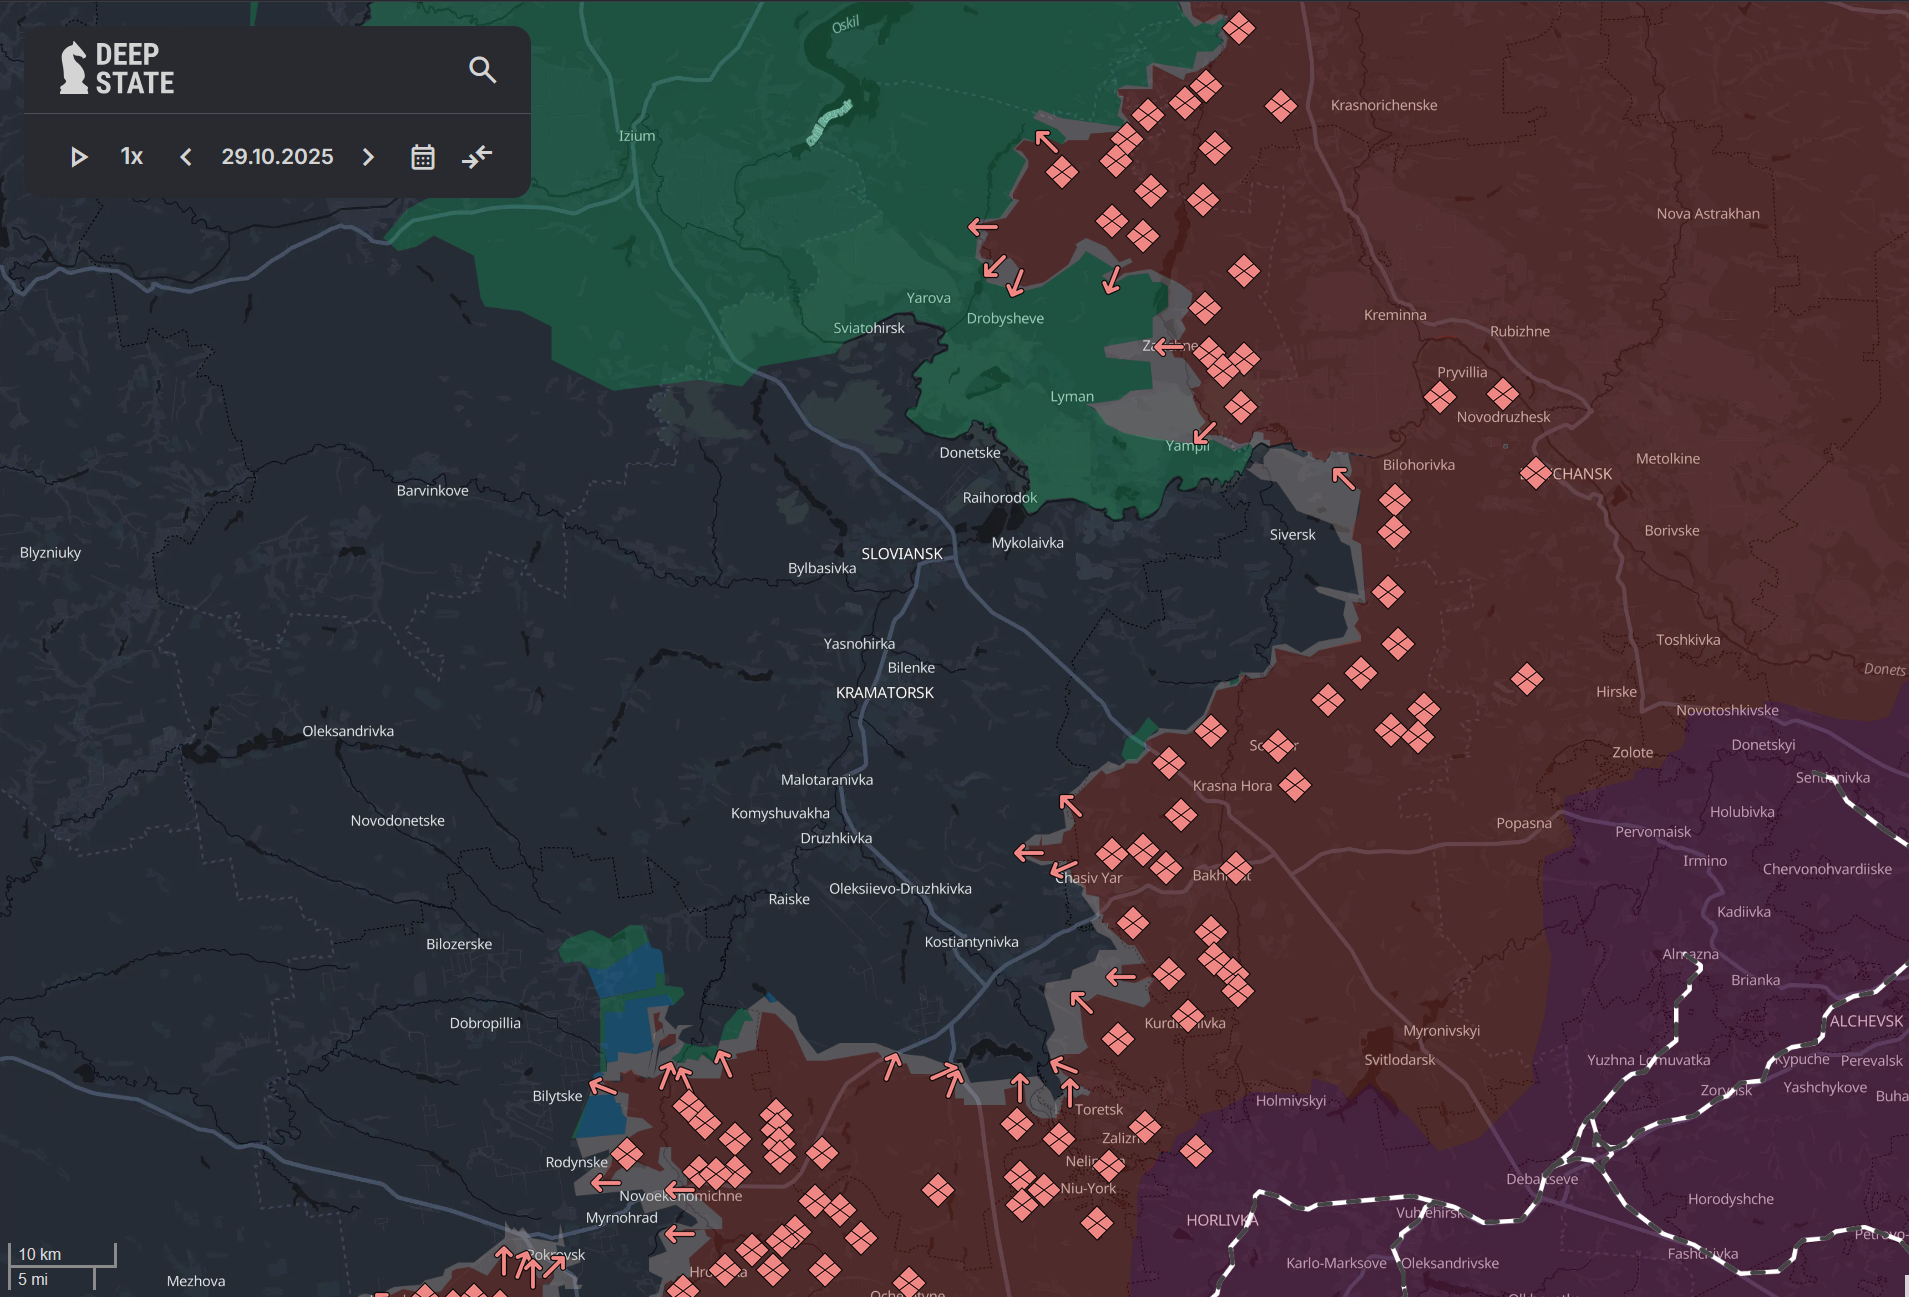Advance to the next day with right chevron
The width and height of the screenshot is (1909, 1297).
[x=368, y=156]
